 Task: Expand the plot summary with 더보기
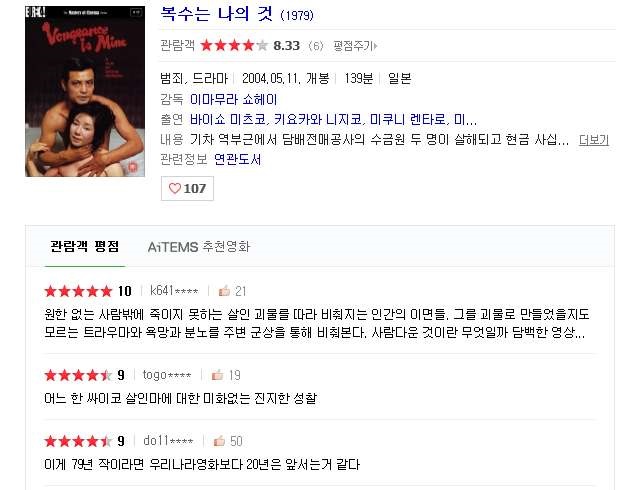click(594, 140)
